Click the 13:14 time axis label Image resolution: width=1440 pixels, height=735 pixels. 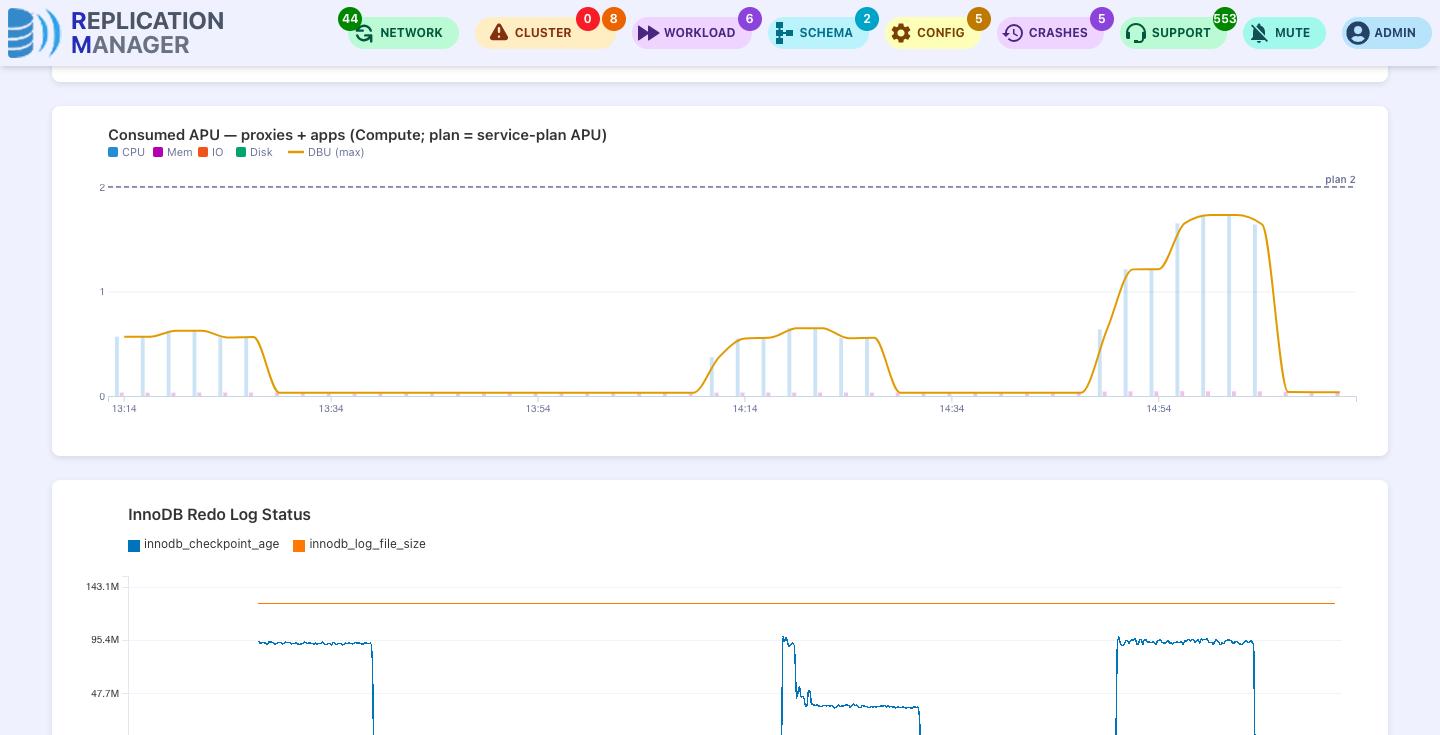[x=124, y=409]
